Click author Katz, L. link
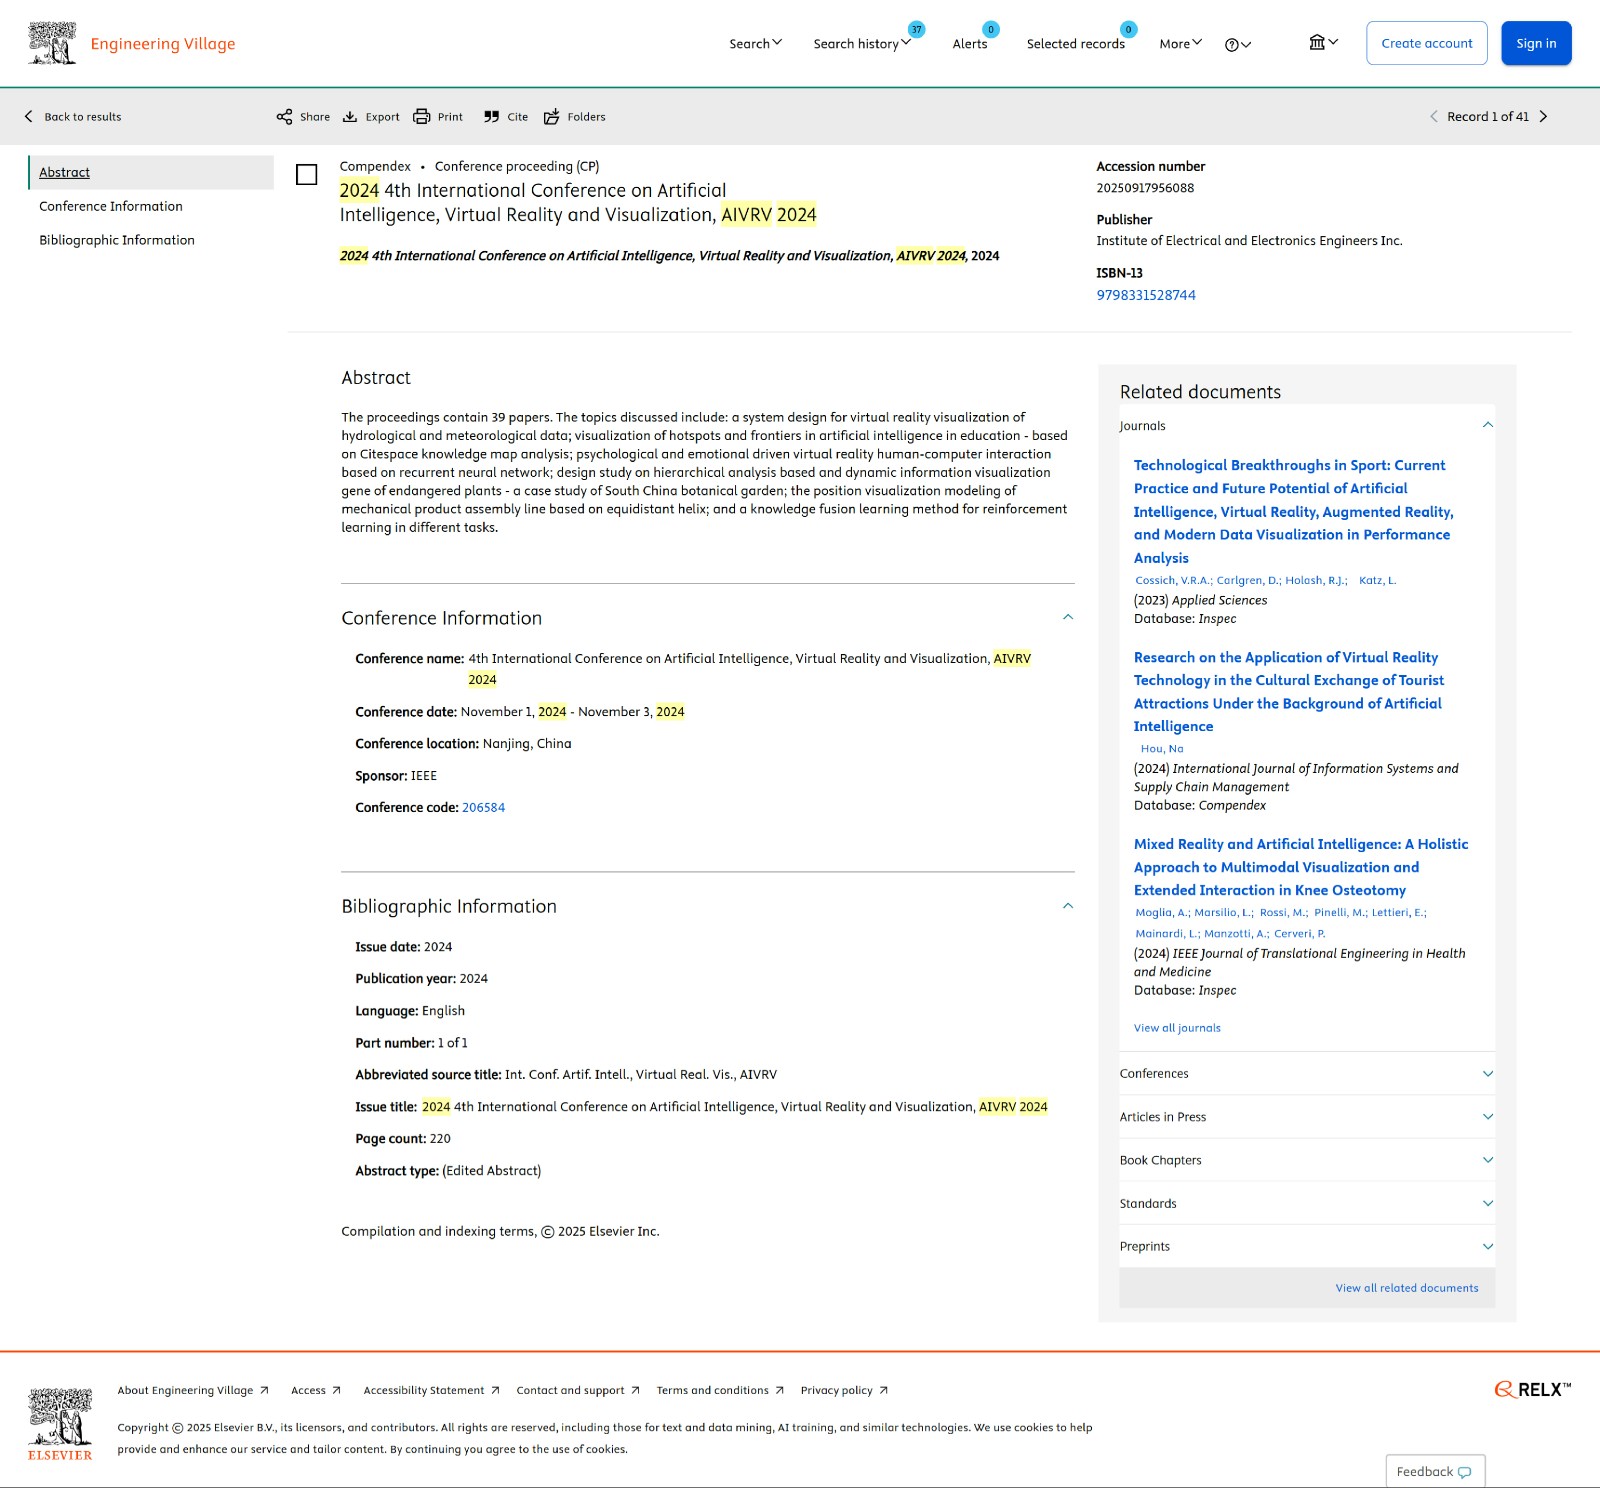Viewport: 1600px width, 1488px height. point(1377,580)
